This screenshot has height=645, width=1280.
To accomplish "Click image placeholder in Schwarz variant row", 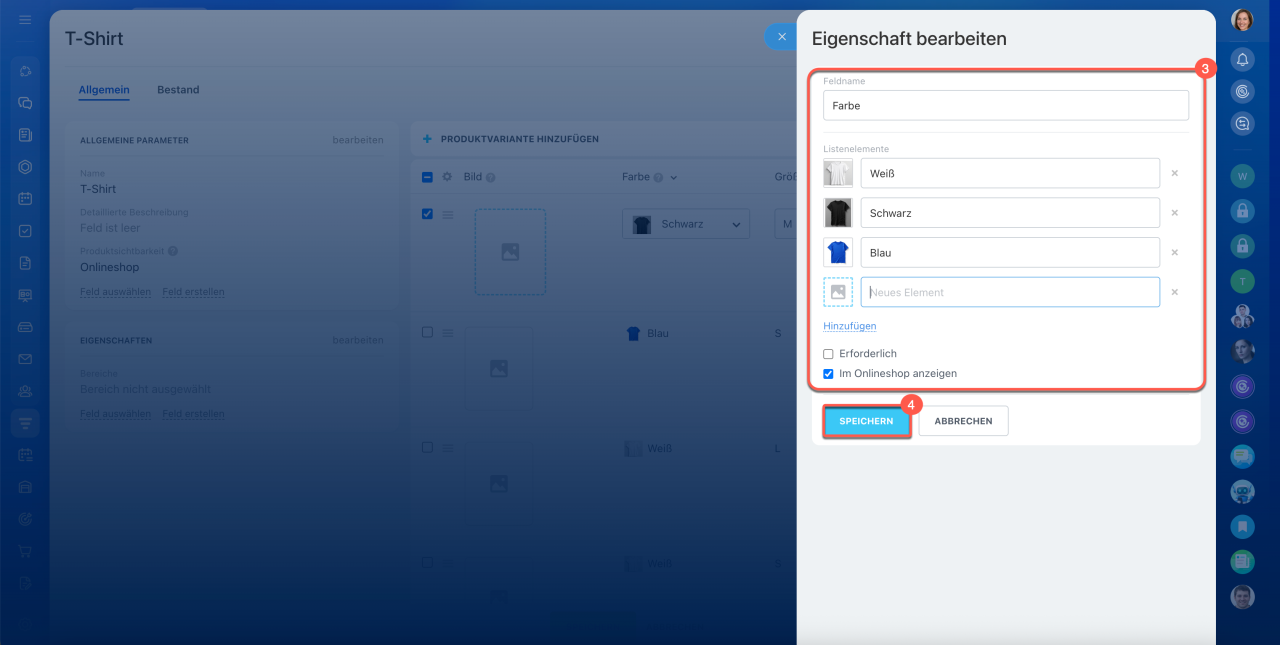I will click(x=510, y=252).
